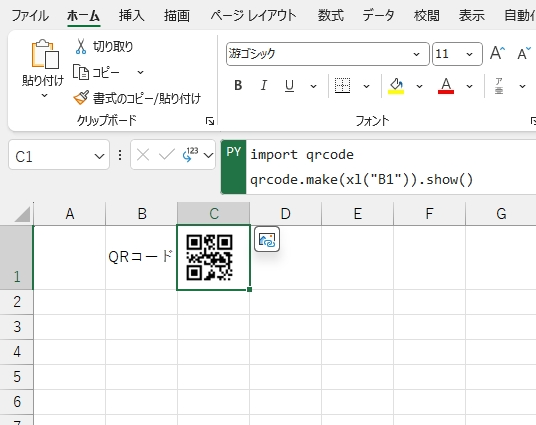The width and height of the screenshot is (536, 425).
Task: Click the formula line import qrcode
Action: 302,155
